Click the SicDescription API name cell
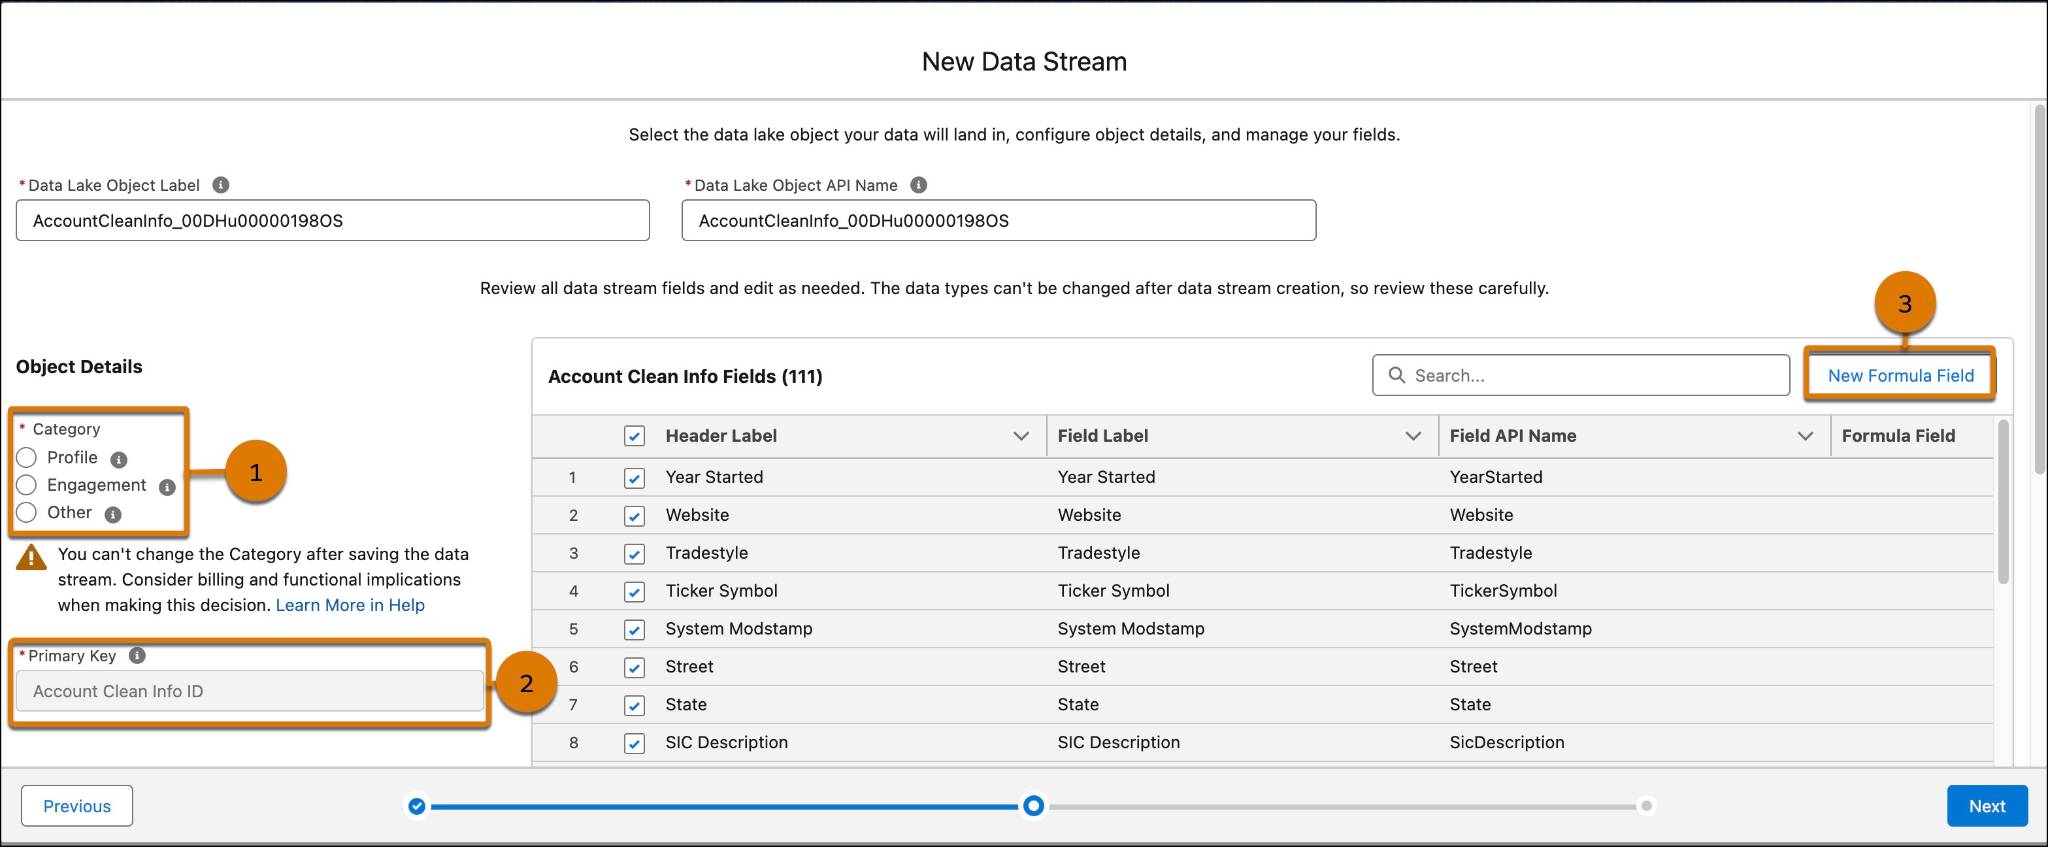Viewport: 2048px width, 847px height. (1507, 742)
